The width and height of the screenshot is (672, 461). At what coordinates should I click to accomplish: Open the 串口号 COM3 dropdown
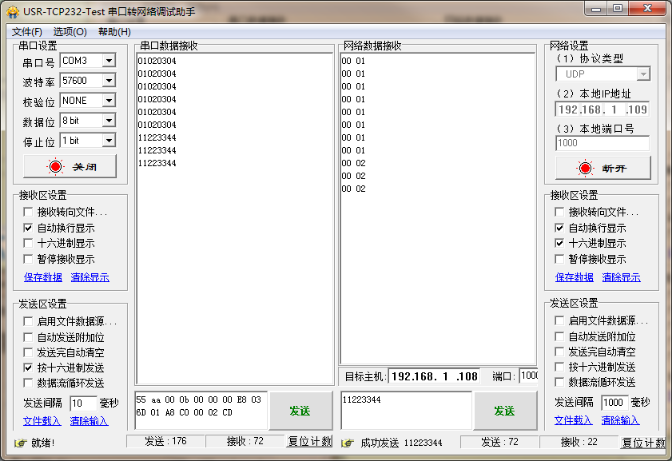coord(108,61)
